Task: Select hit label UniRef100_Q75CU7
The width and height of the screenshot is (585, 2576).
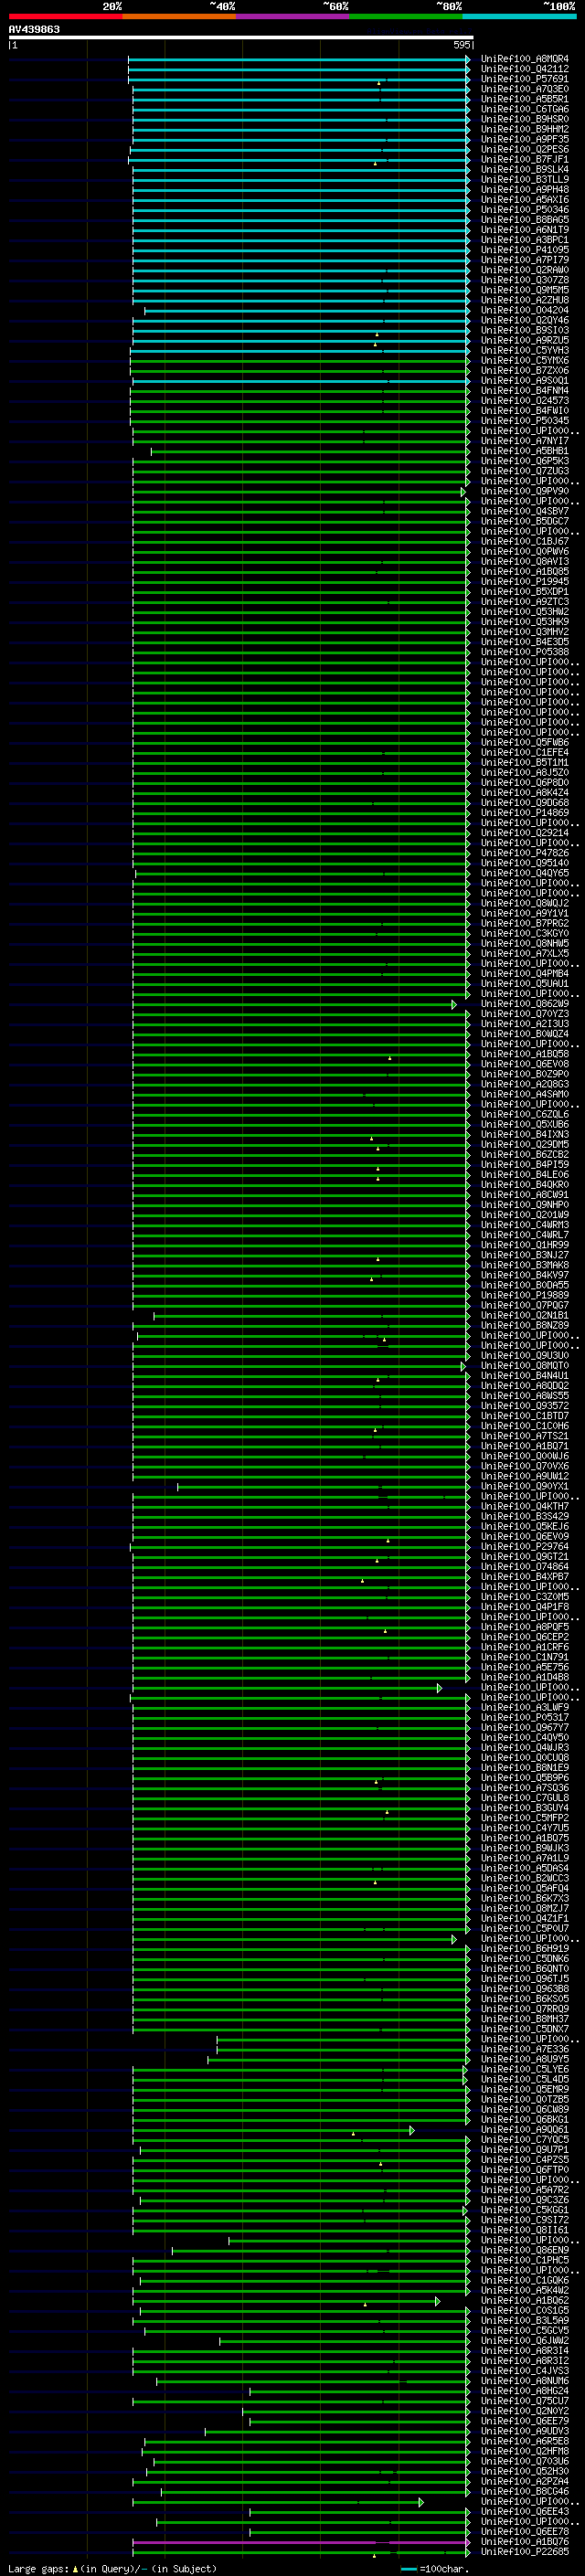Action: point(524,2401)
